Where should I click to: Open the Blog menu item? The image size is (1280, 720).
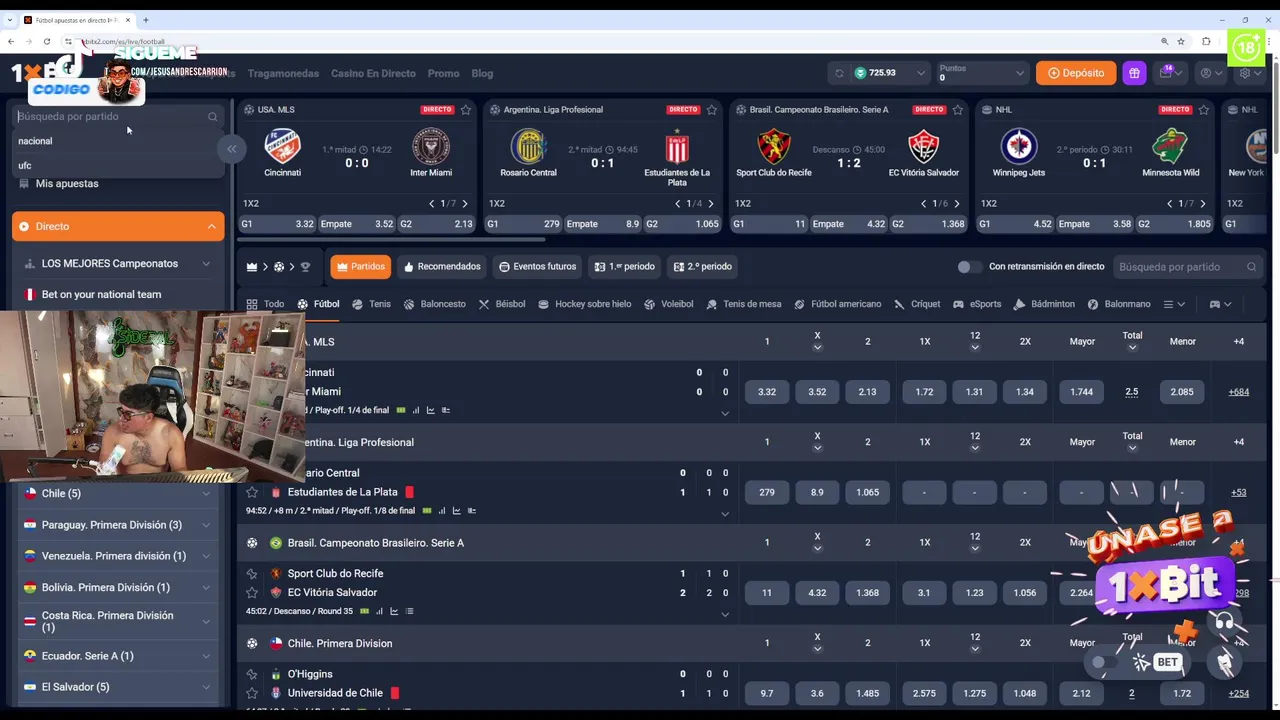click(482, 73)
